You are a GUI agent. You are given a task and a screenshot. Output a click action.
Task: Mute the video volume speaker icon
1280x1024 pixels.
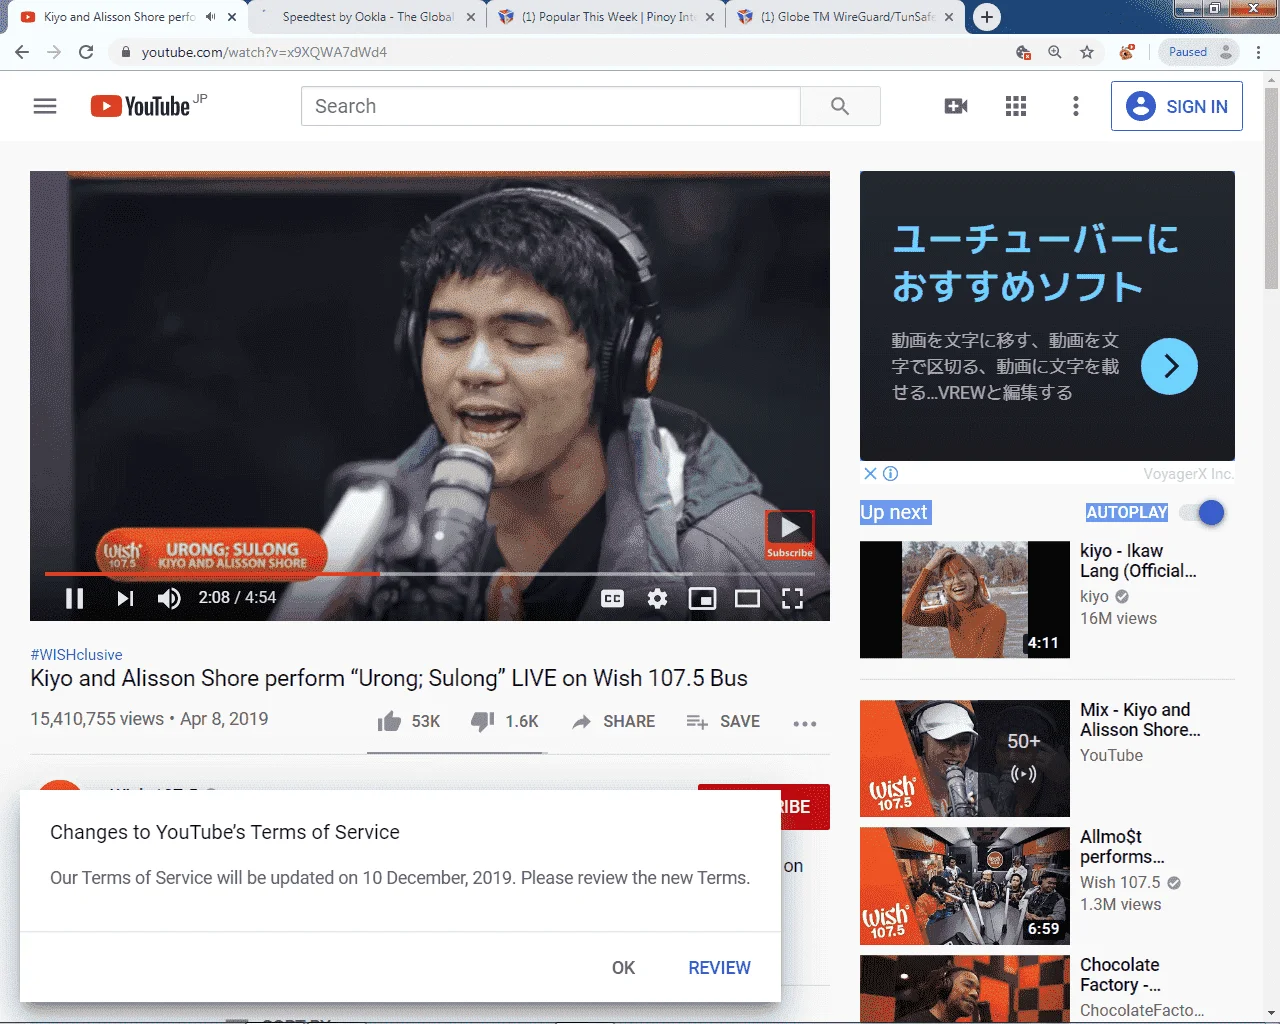pyautogui.click(x=169, y=598)
